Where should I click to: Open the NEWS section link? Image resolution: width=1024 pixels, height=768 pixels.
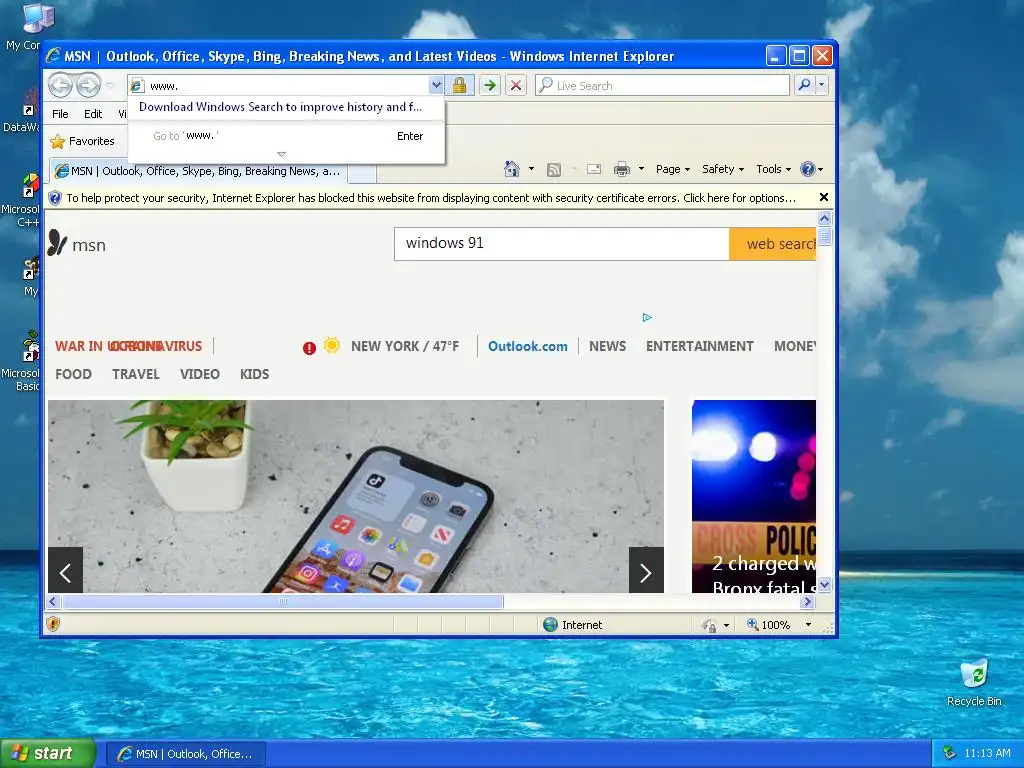(607, 346)
